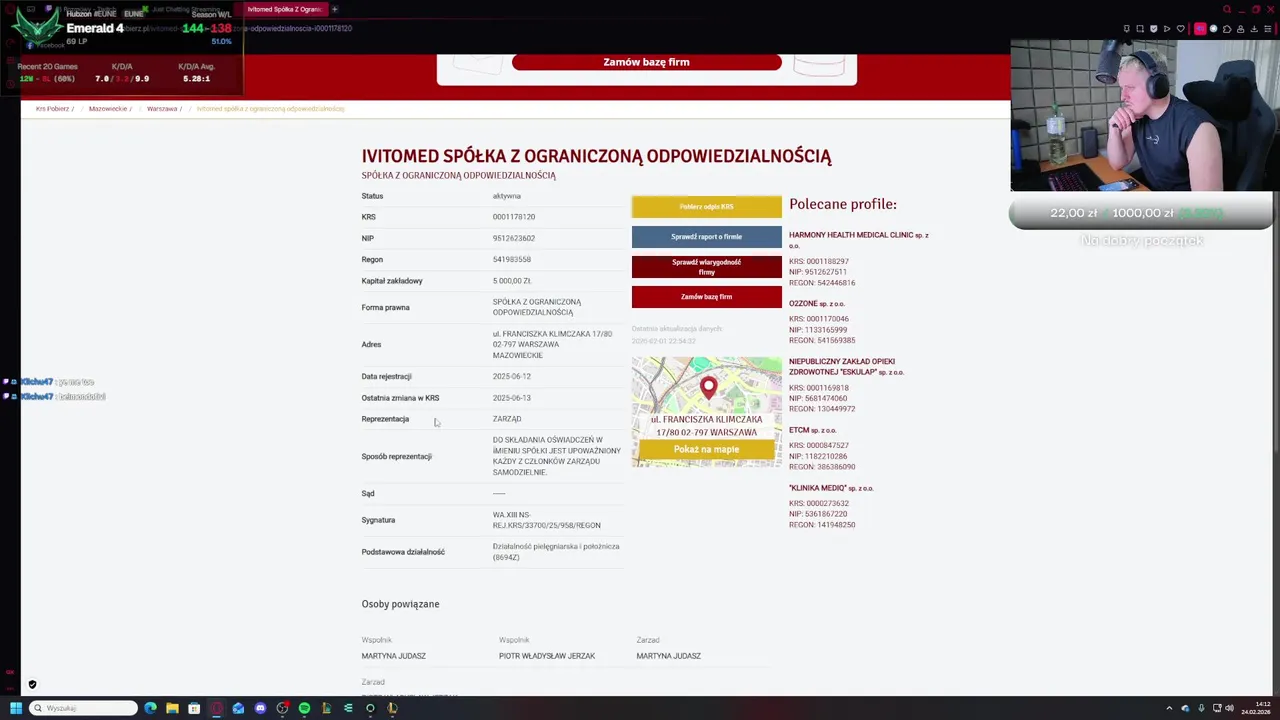Click the Ostatnia zmiana date 2025-06-13
The width and height of the screenshot is (1280, 720).
pyautogui.click(x=511, y=398)
